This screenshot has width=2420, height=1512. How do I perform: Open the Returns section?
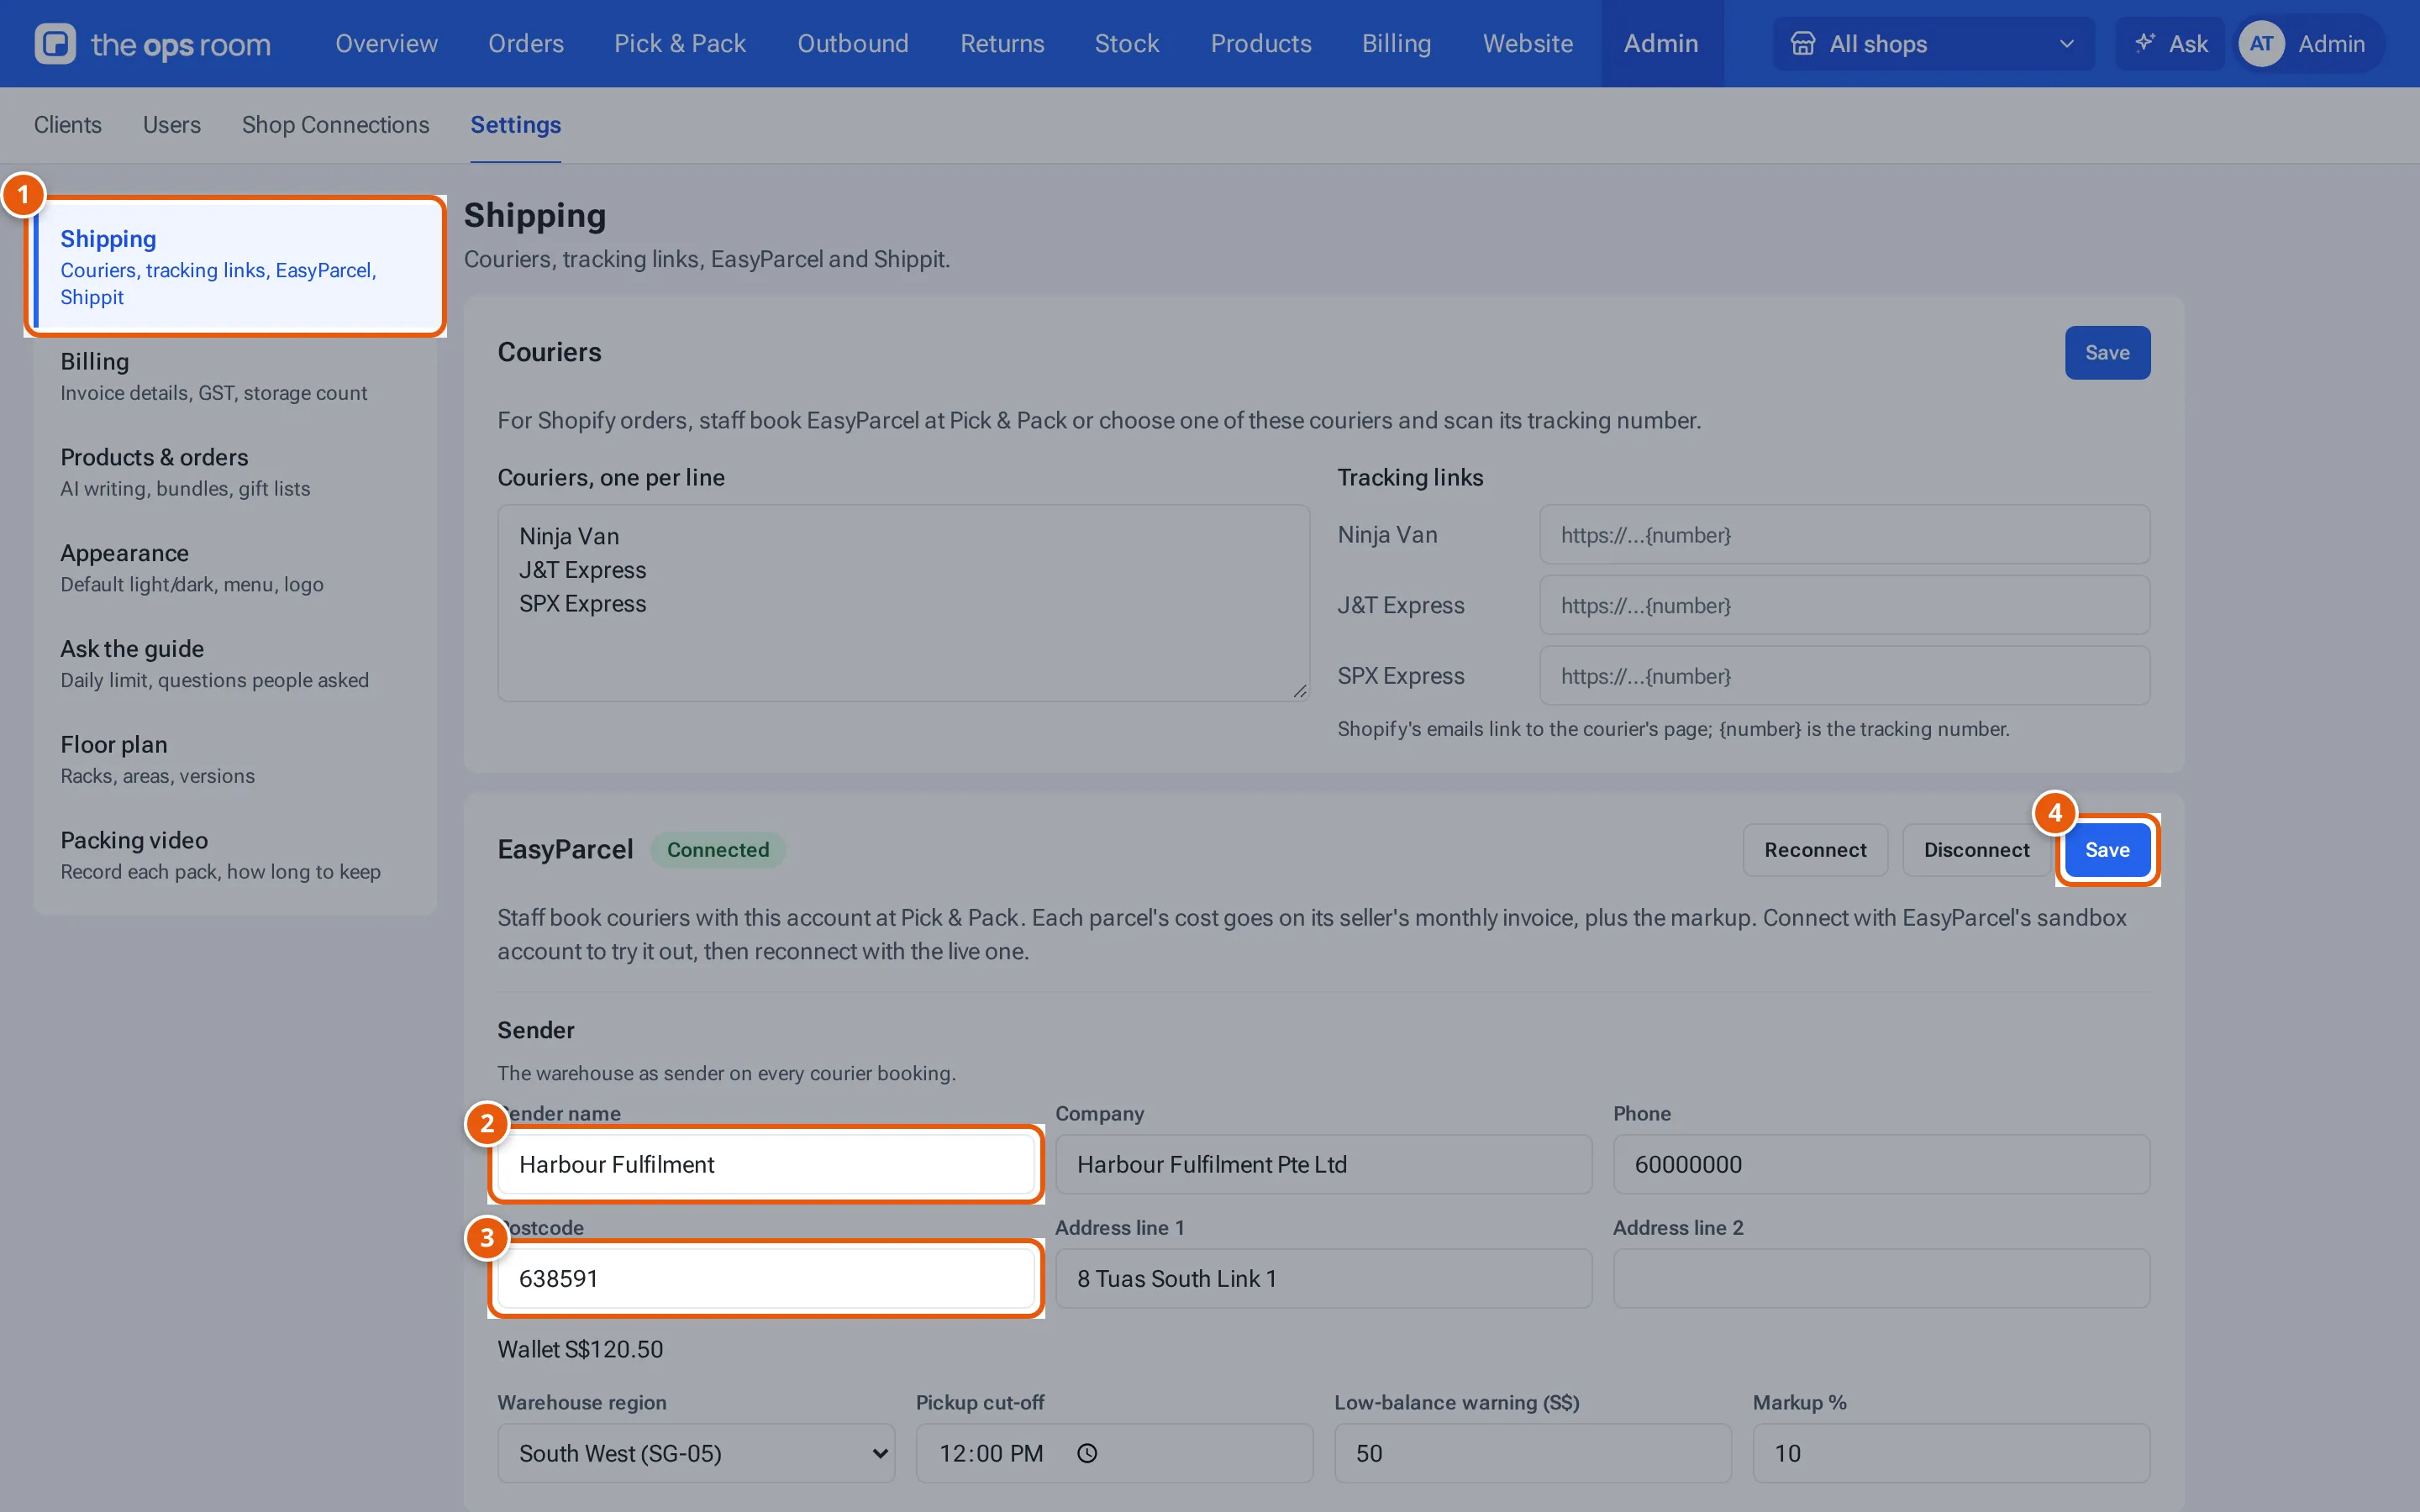(x=1002, y=44)
